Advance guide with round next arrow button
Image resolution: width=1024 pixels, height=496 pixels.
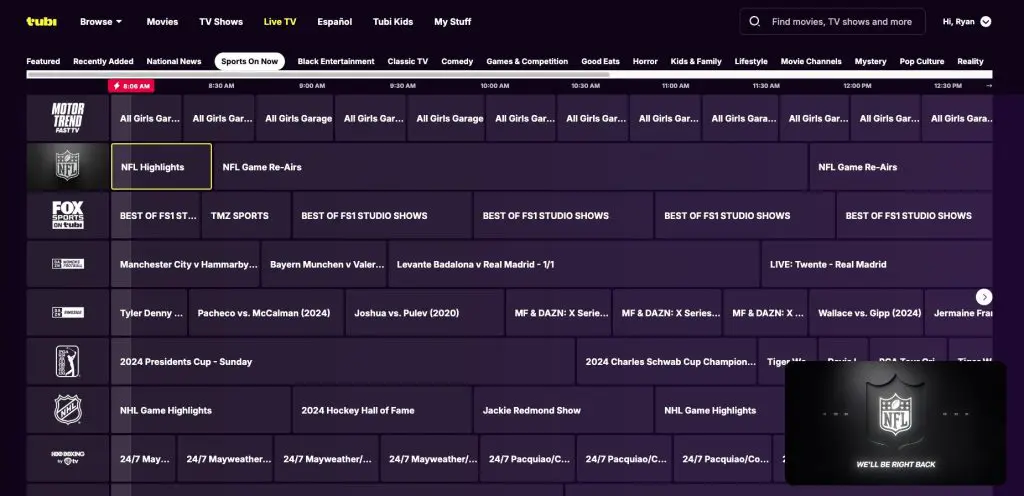tap(984, 297)
